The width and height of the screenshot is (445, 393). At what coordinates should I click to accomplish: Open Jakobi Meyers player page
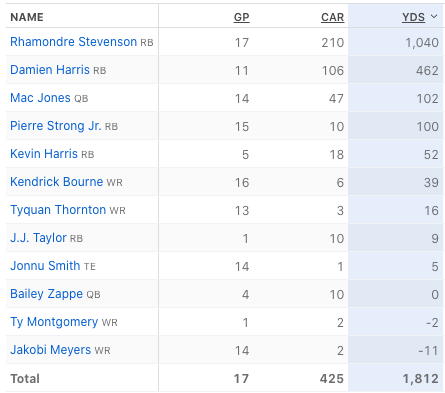tap(50, 350)
